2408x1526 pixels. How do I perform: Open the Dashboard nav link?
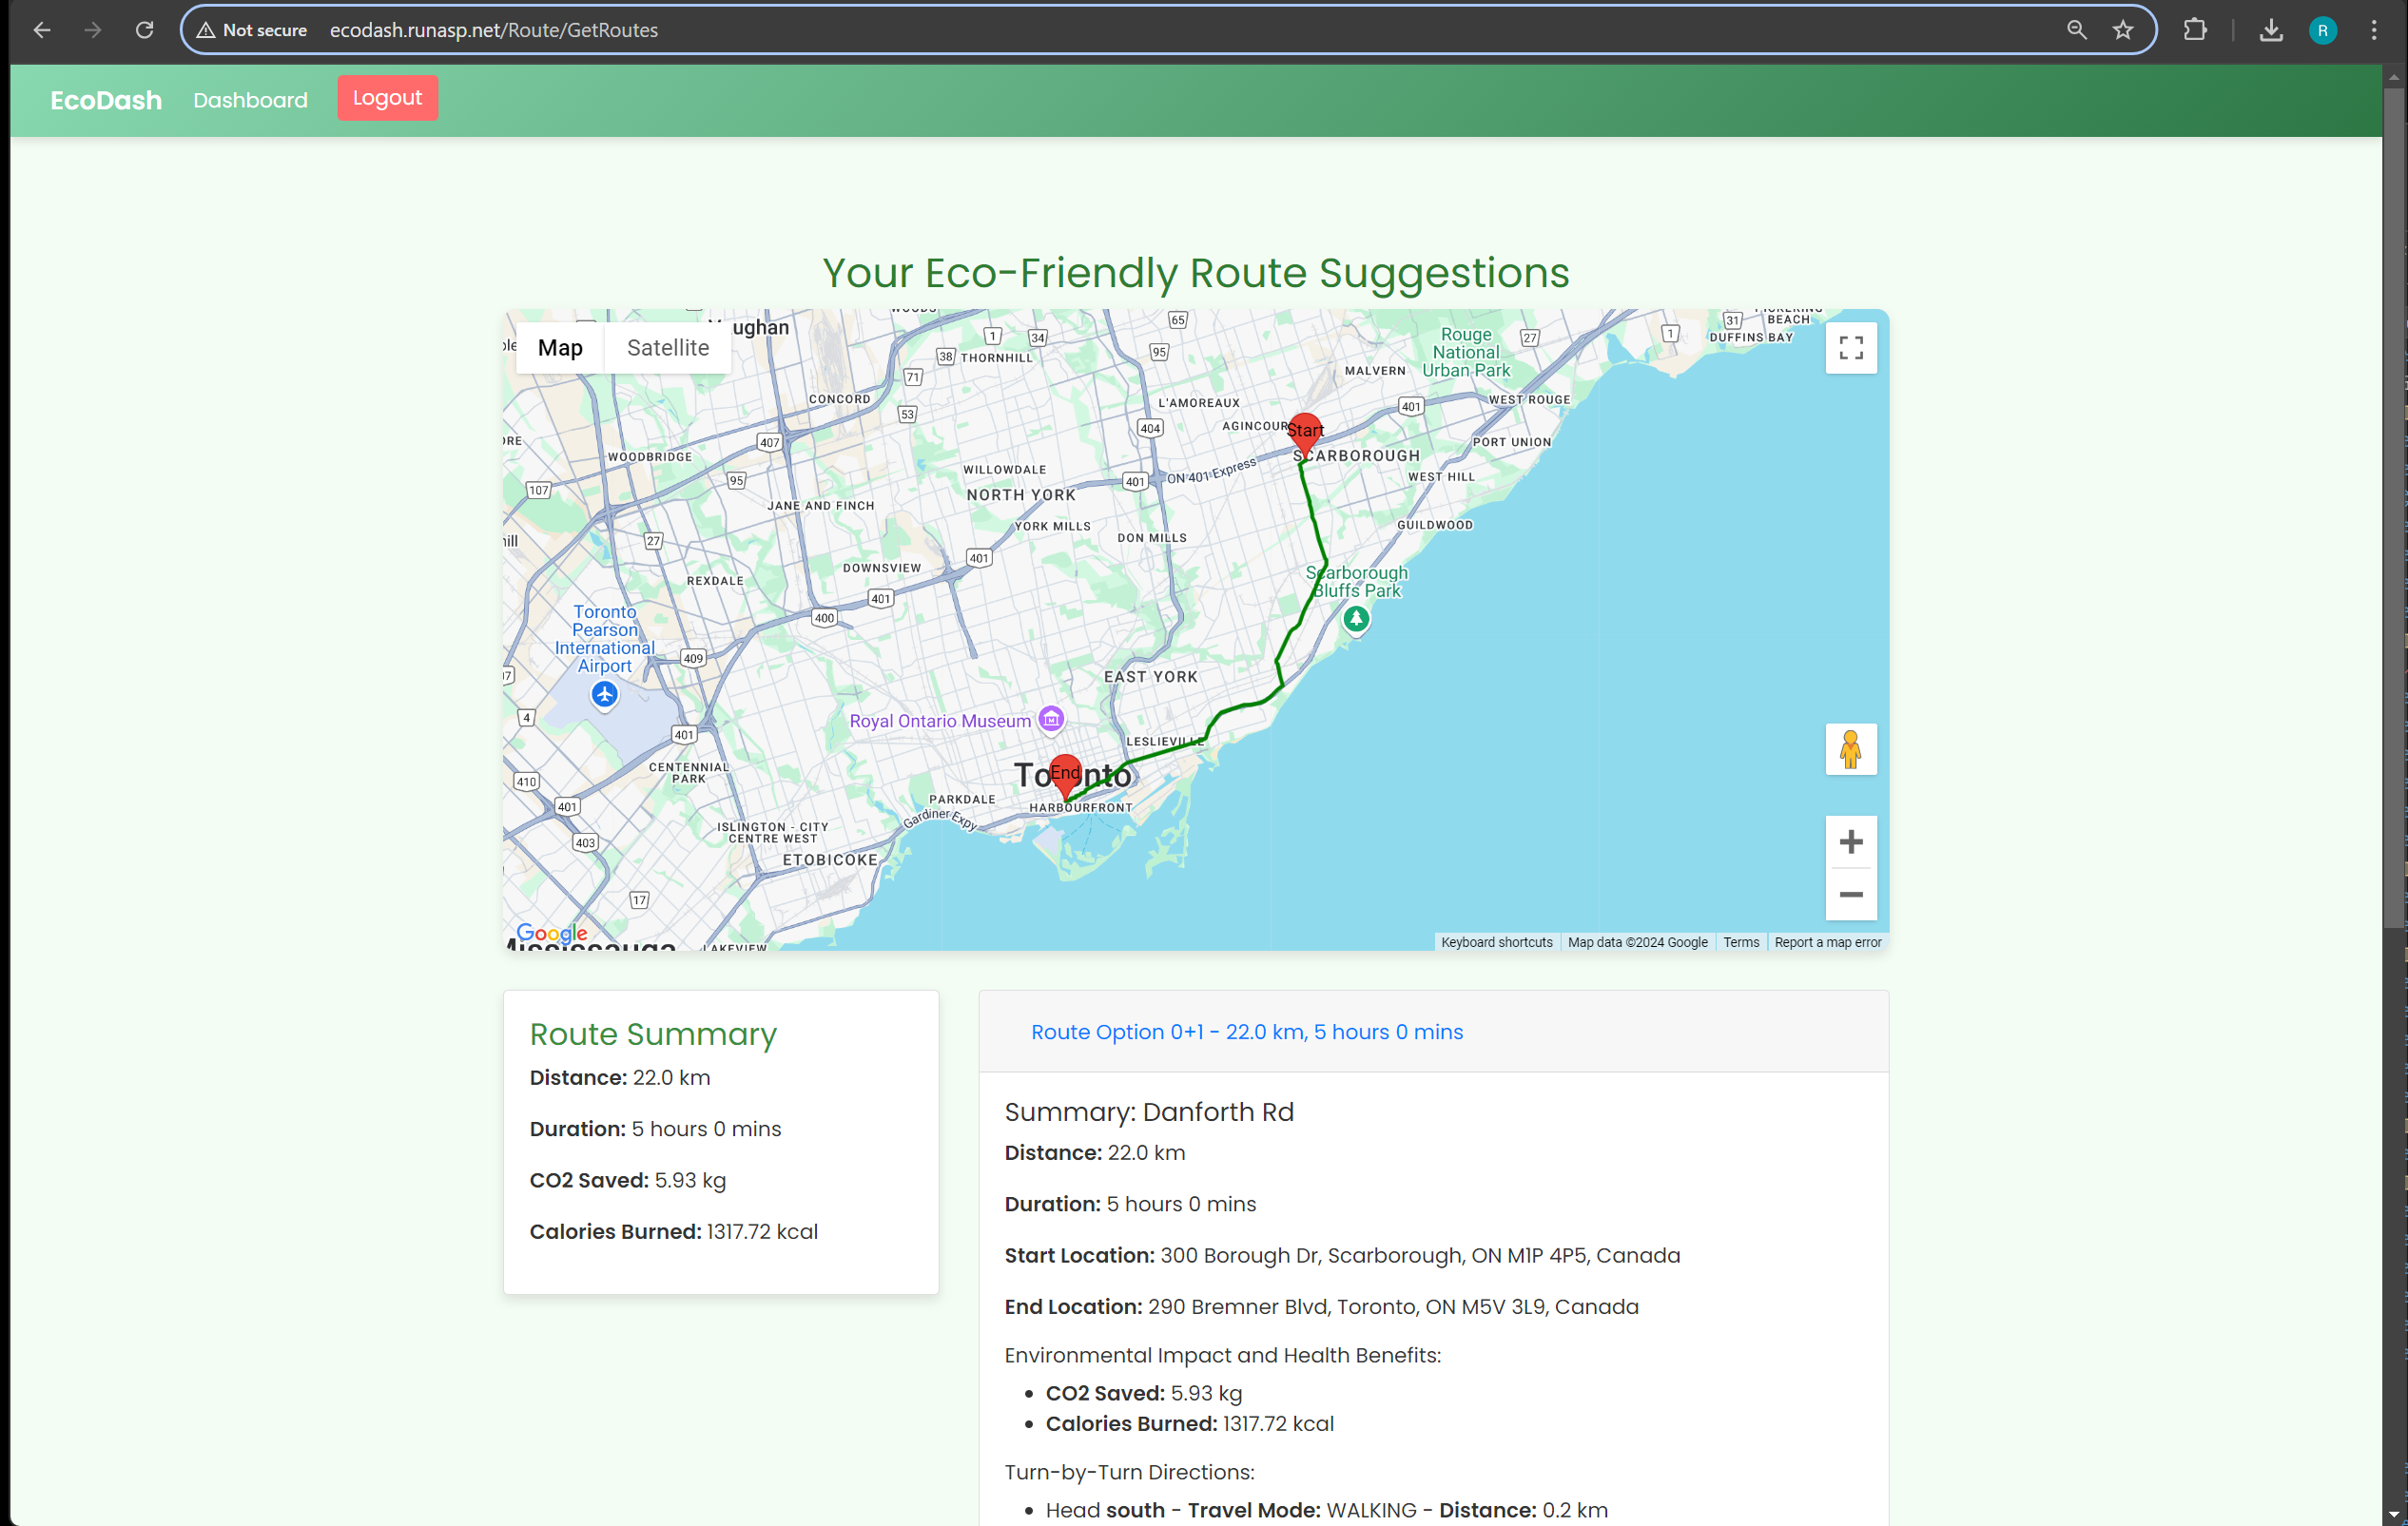[250, 100]
